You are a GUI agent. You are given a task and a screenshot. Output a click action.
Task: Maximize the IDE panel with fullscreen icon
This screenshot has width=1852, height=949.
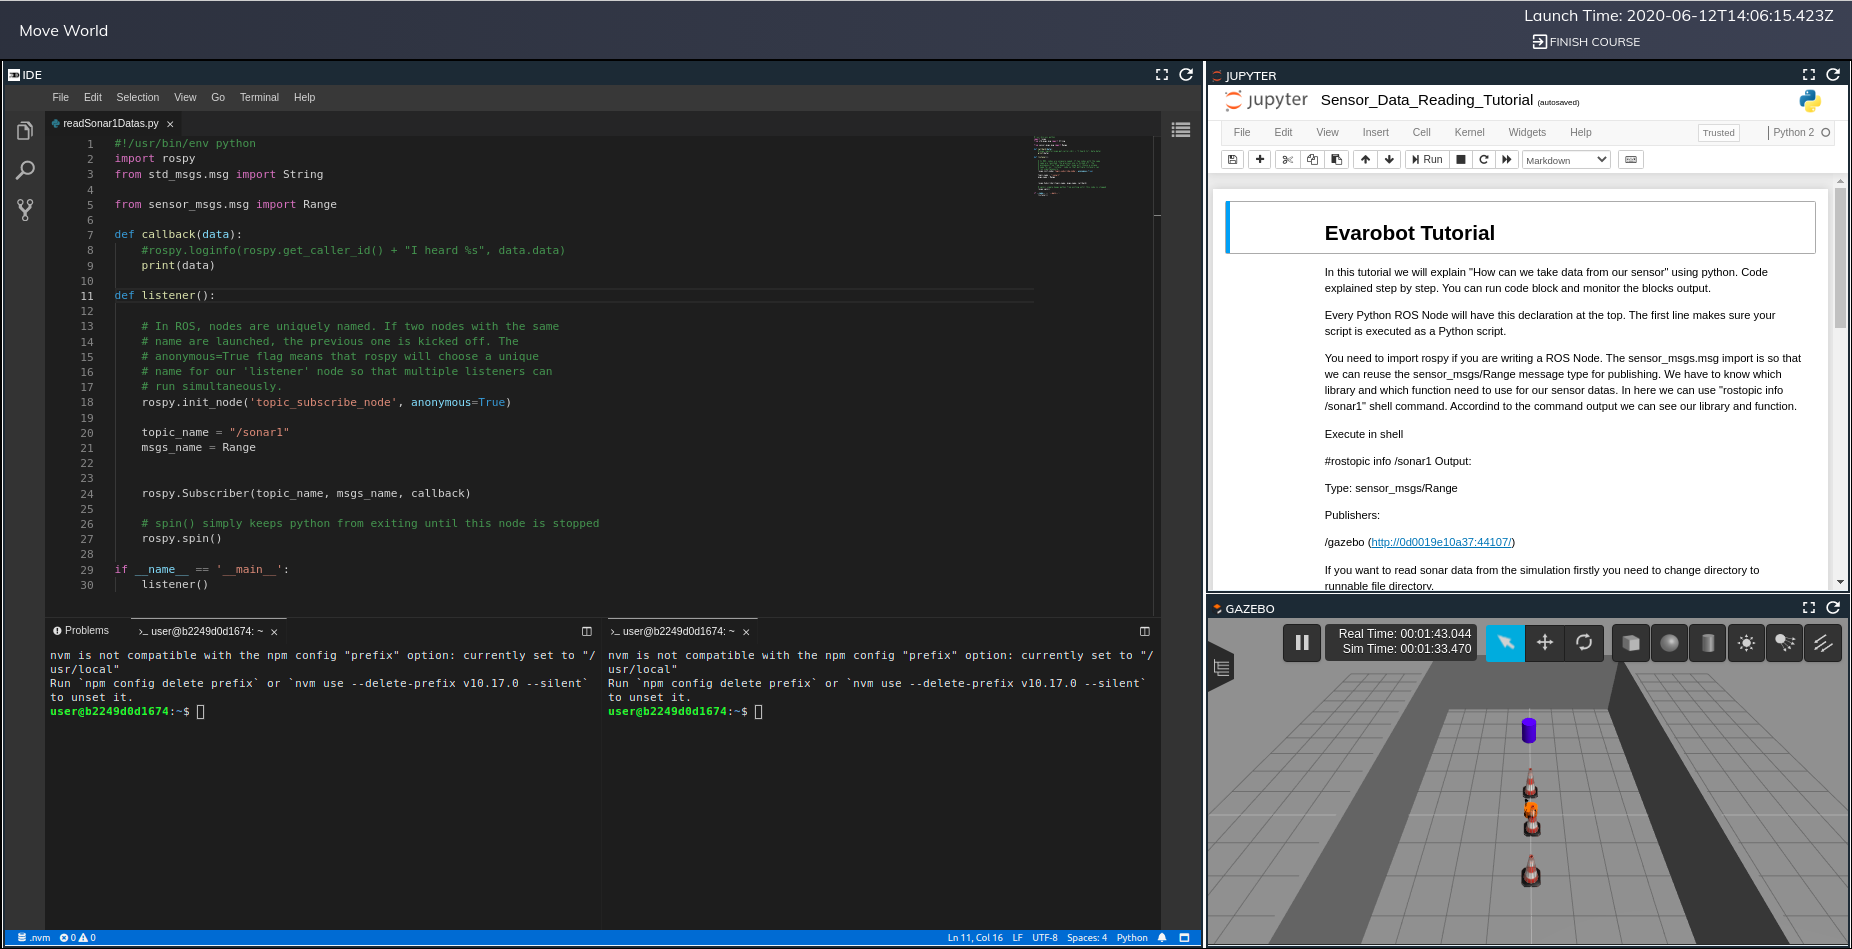click(1162, 75)
